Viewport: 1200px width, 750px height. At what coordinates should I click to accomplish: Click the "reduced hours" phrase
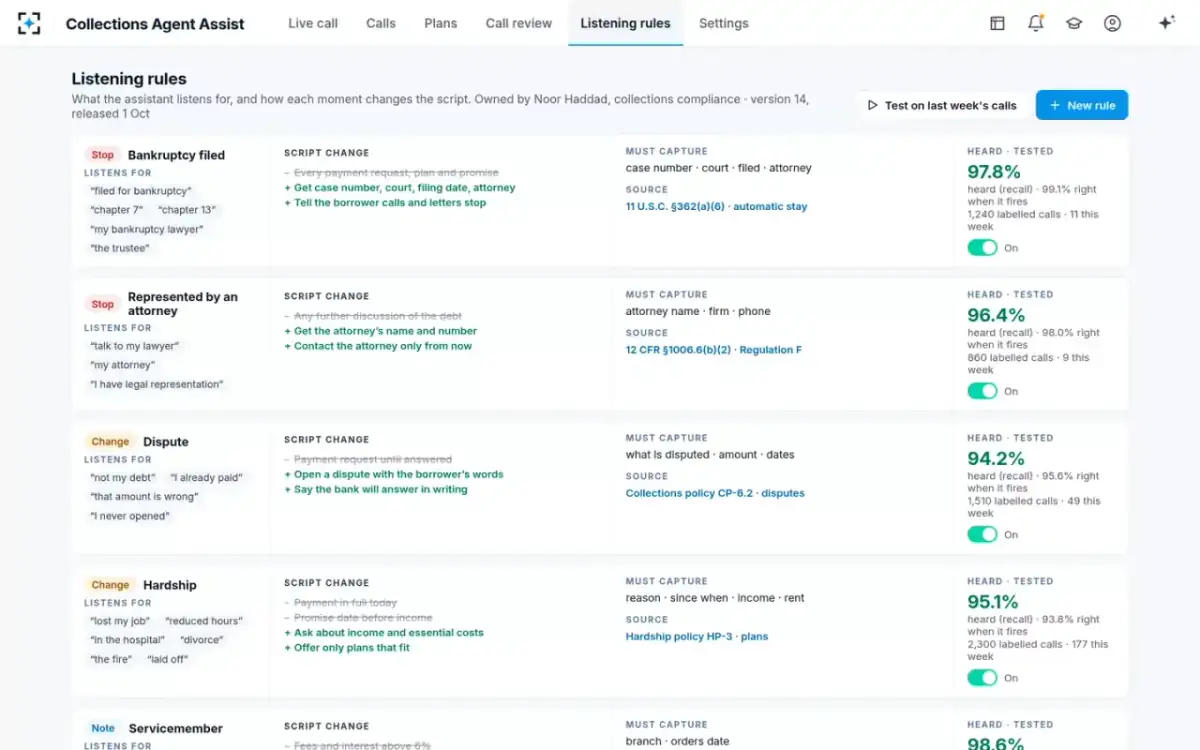tap(204, 621)
